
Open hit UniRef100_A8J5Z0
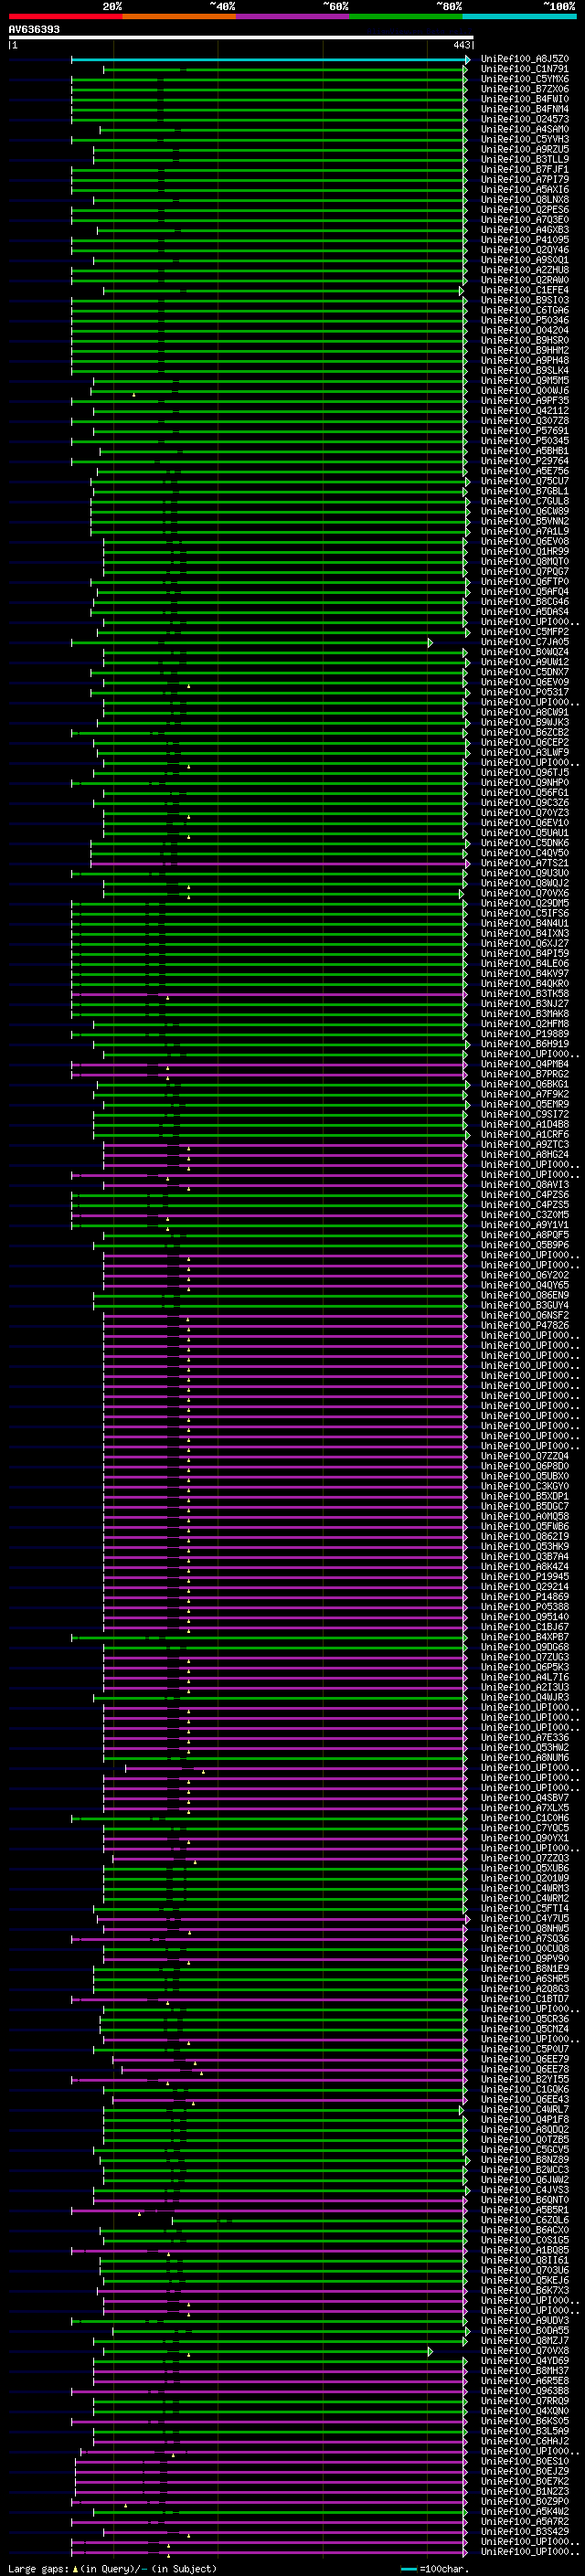tap(524, 59)
